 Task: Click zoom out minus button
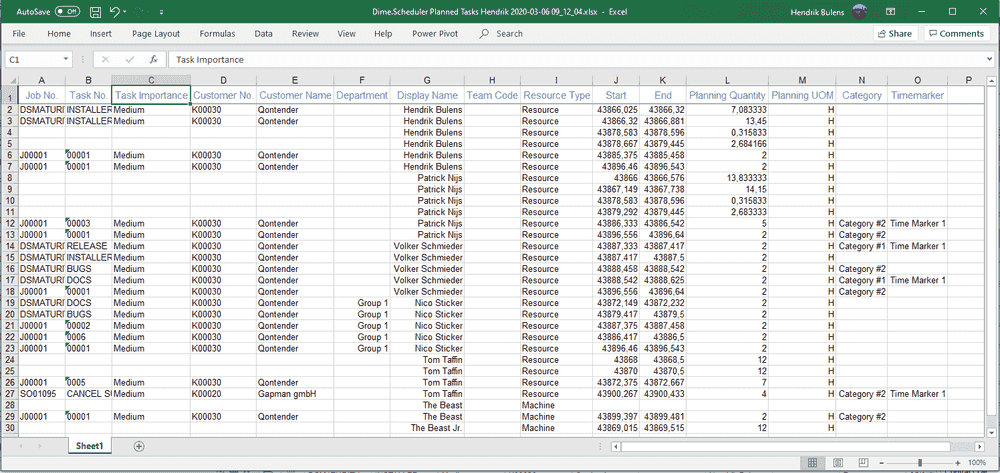click(881, 462)
